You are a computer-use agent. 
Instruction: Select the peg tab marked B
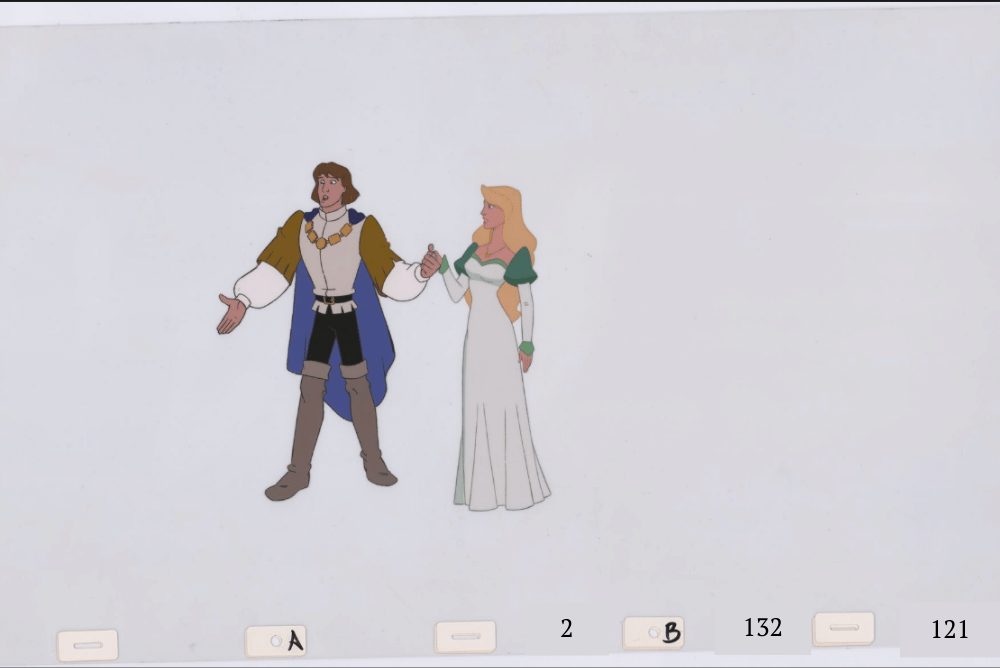point(653,633)
